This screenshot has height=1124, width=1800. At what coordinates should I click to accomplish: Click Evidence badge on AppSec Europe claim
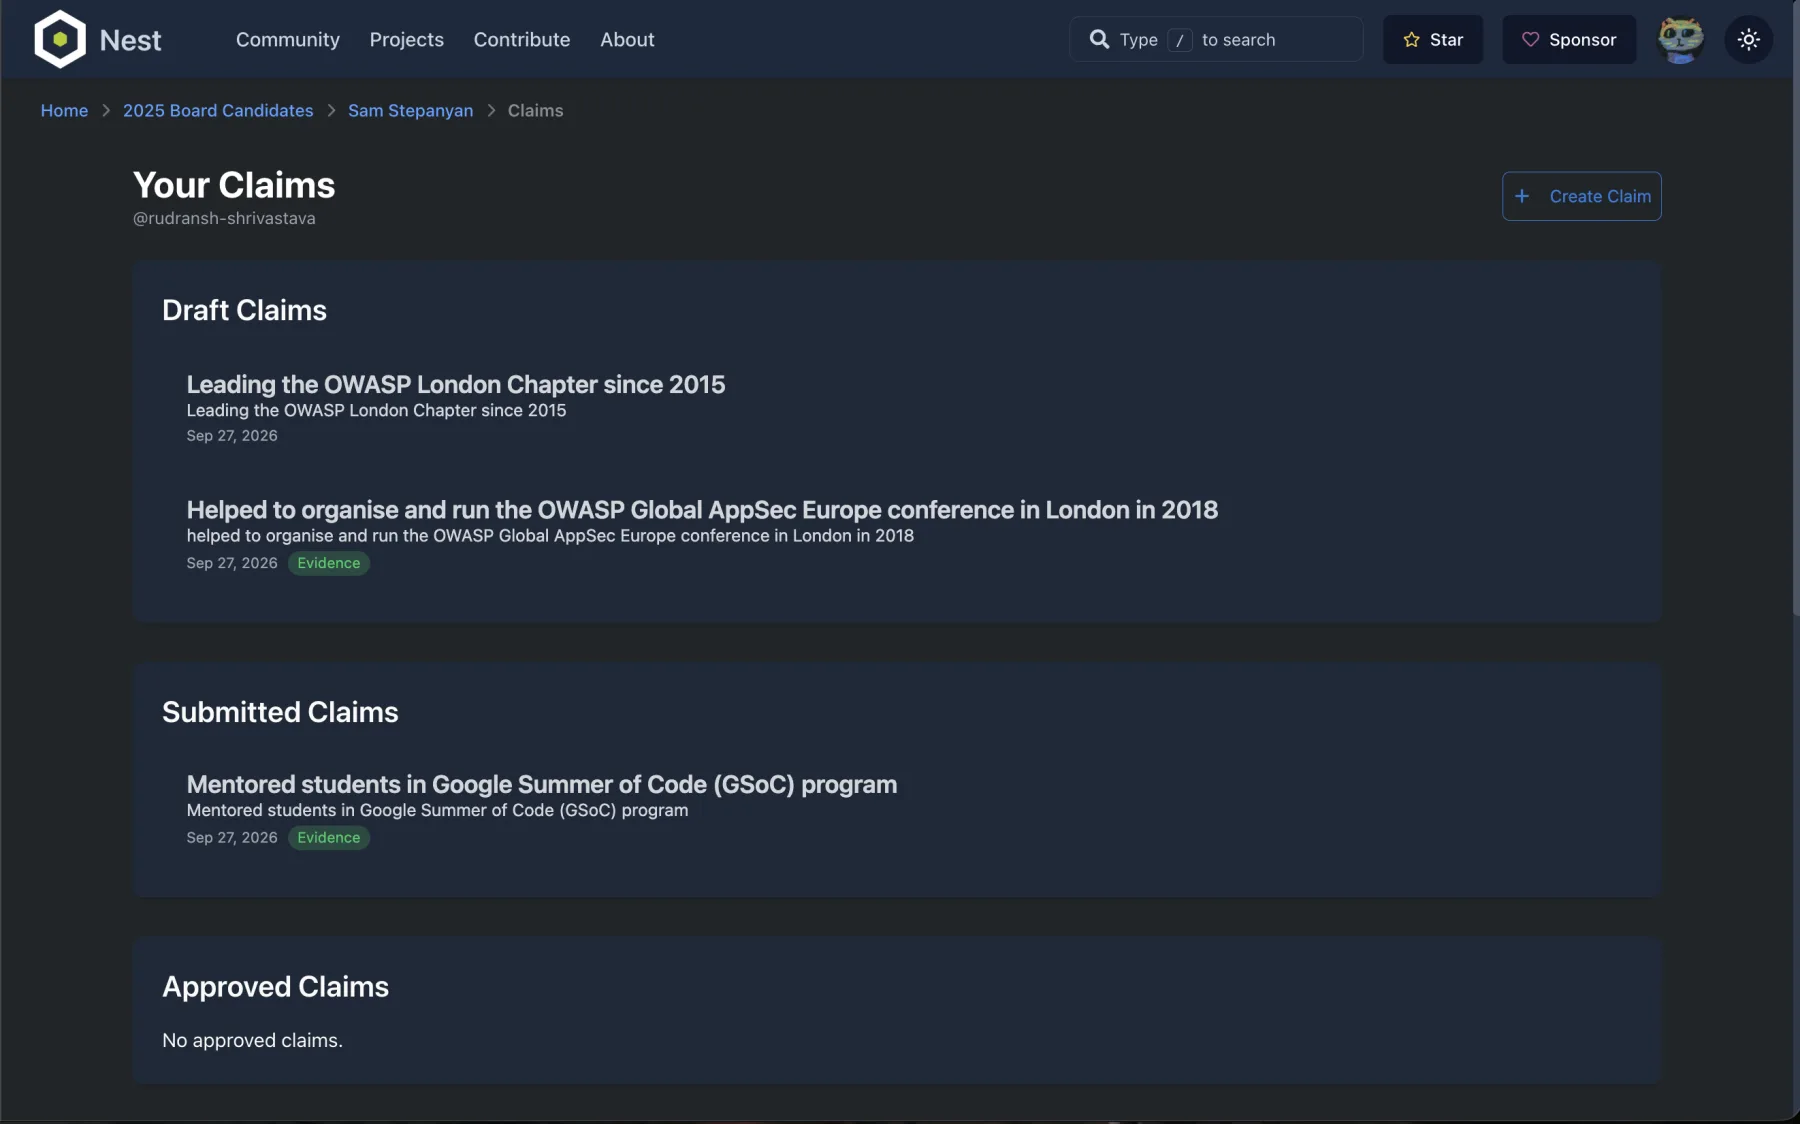(328, 563)
